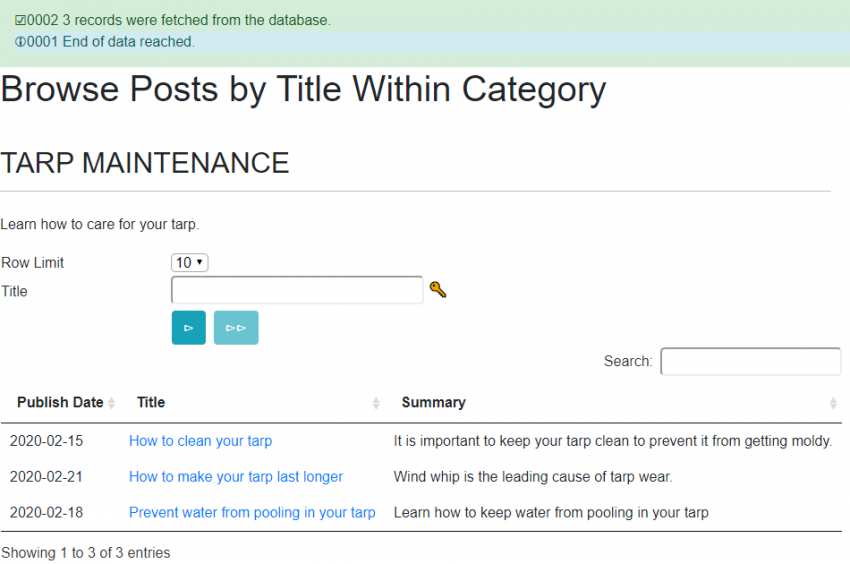Click info icon in End of data message
The height and width of the screenshot is (564, 850).
(20, 42)
